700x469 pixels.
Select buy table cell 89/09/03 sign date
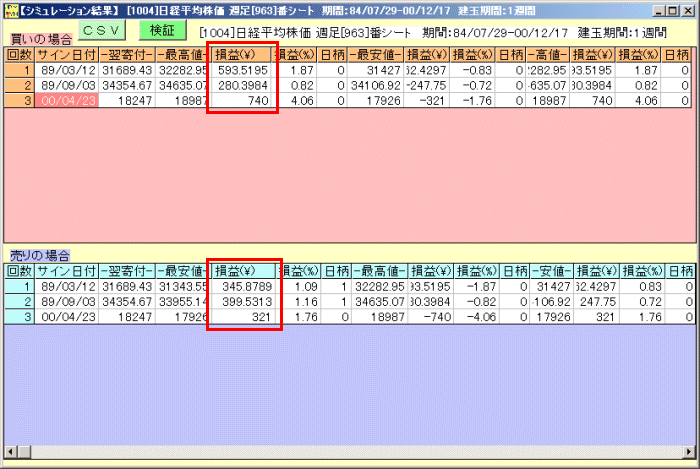67,86
